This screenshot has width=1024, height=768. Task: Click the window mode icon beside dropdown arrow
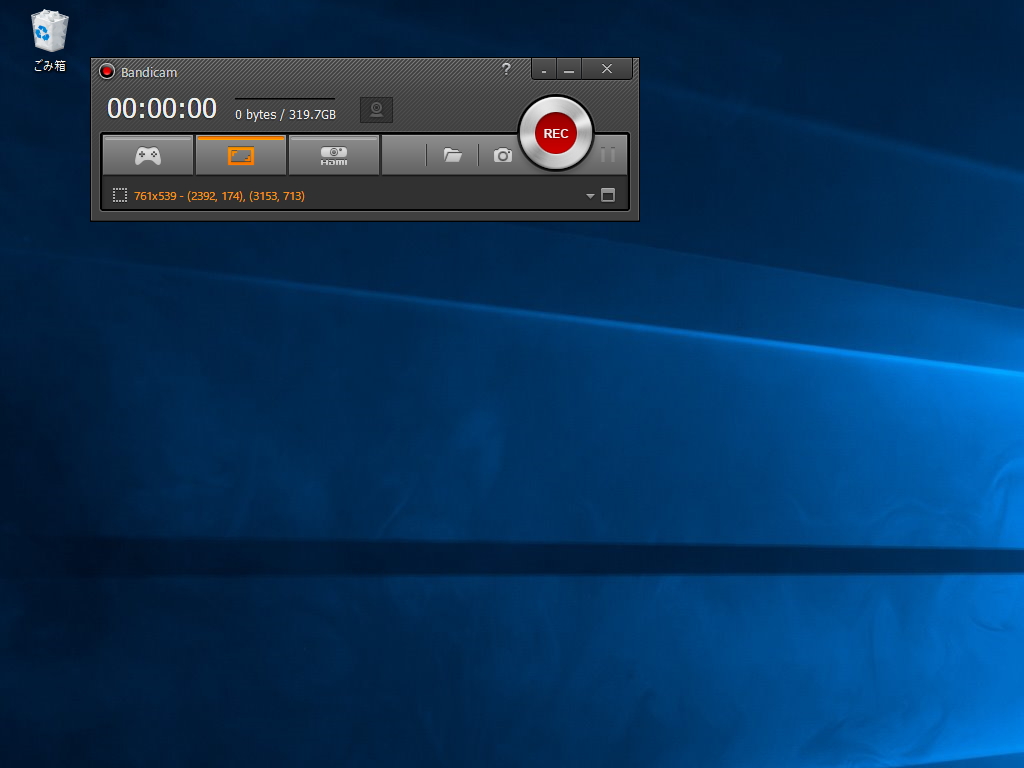(x=608, y=195)
